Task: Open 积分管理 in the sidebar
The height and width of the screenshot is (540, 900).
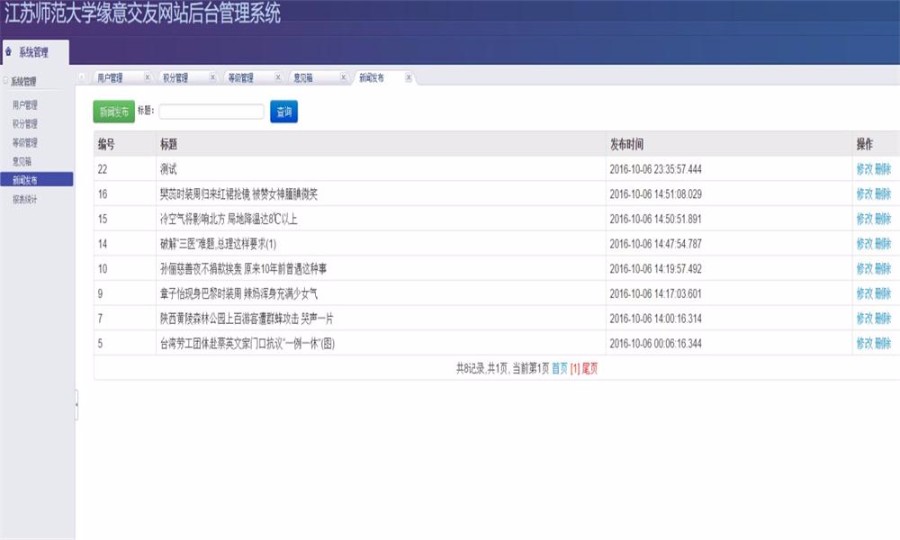Action: pyautogui.click(x=25, y=124)
